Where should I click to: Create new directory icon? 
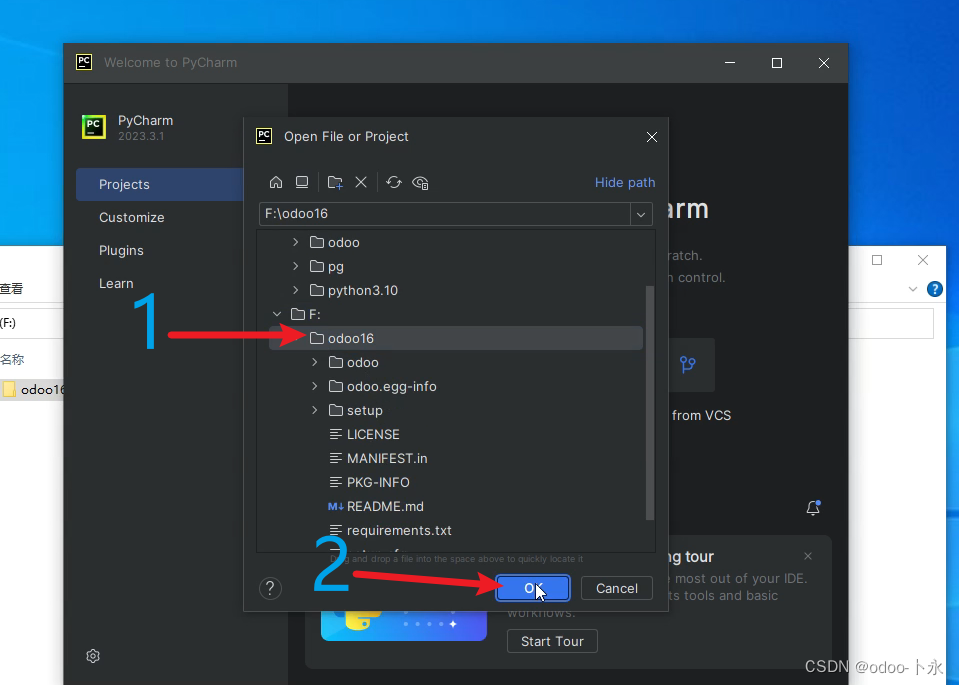tap(335, 182)
